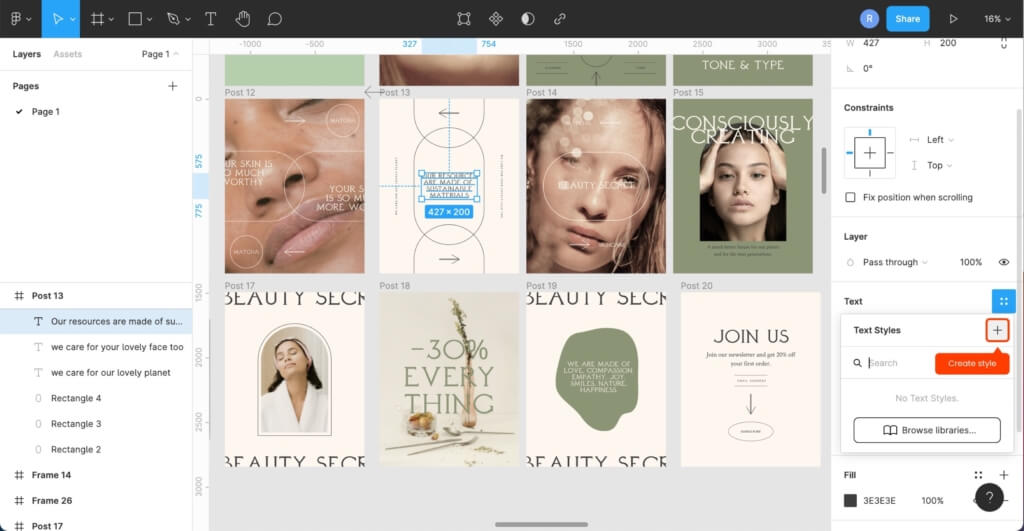Click the constrain proportions icon

[1004, 43]
